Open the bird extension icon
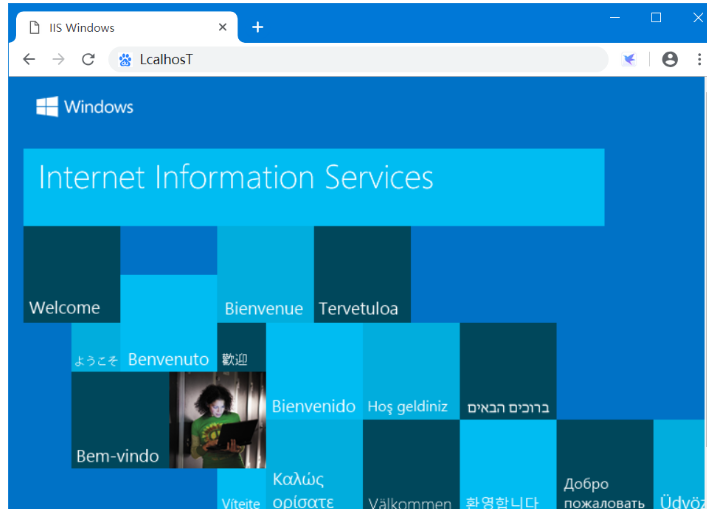 click(x=629, y=59)
